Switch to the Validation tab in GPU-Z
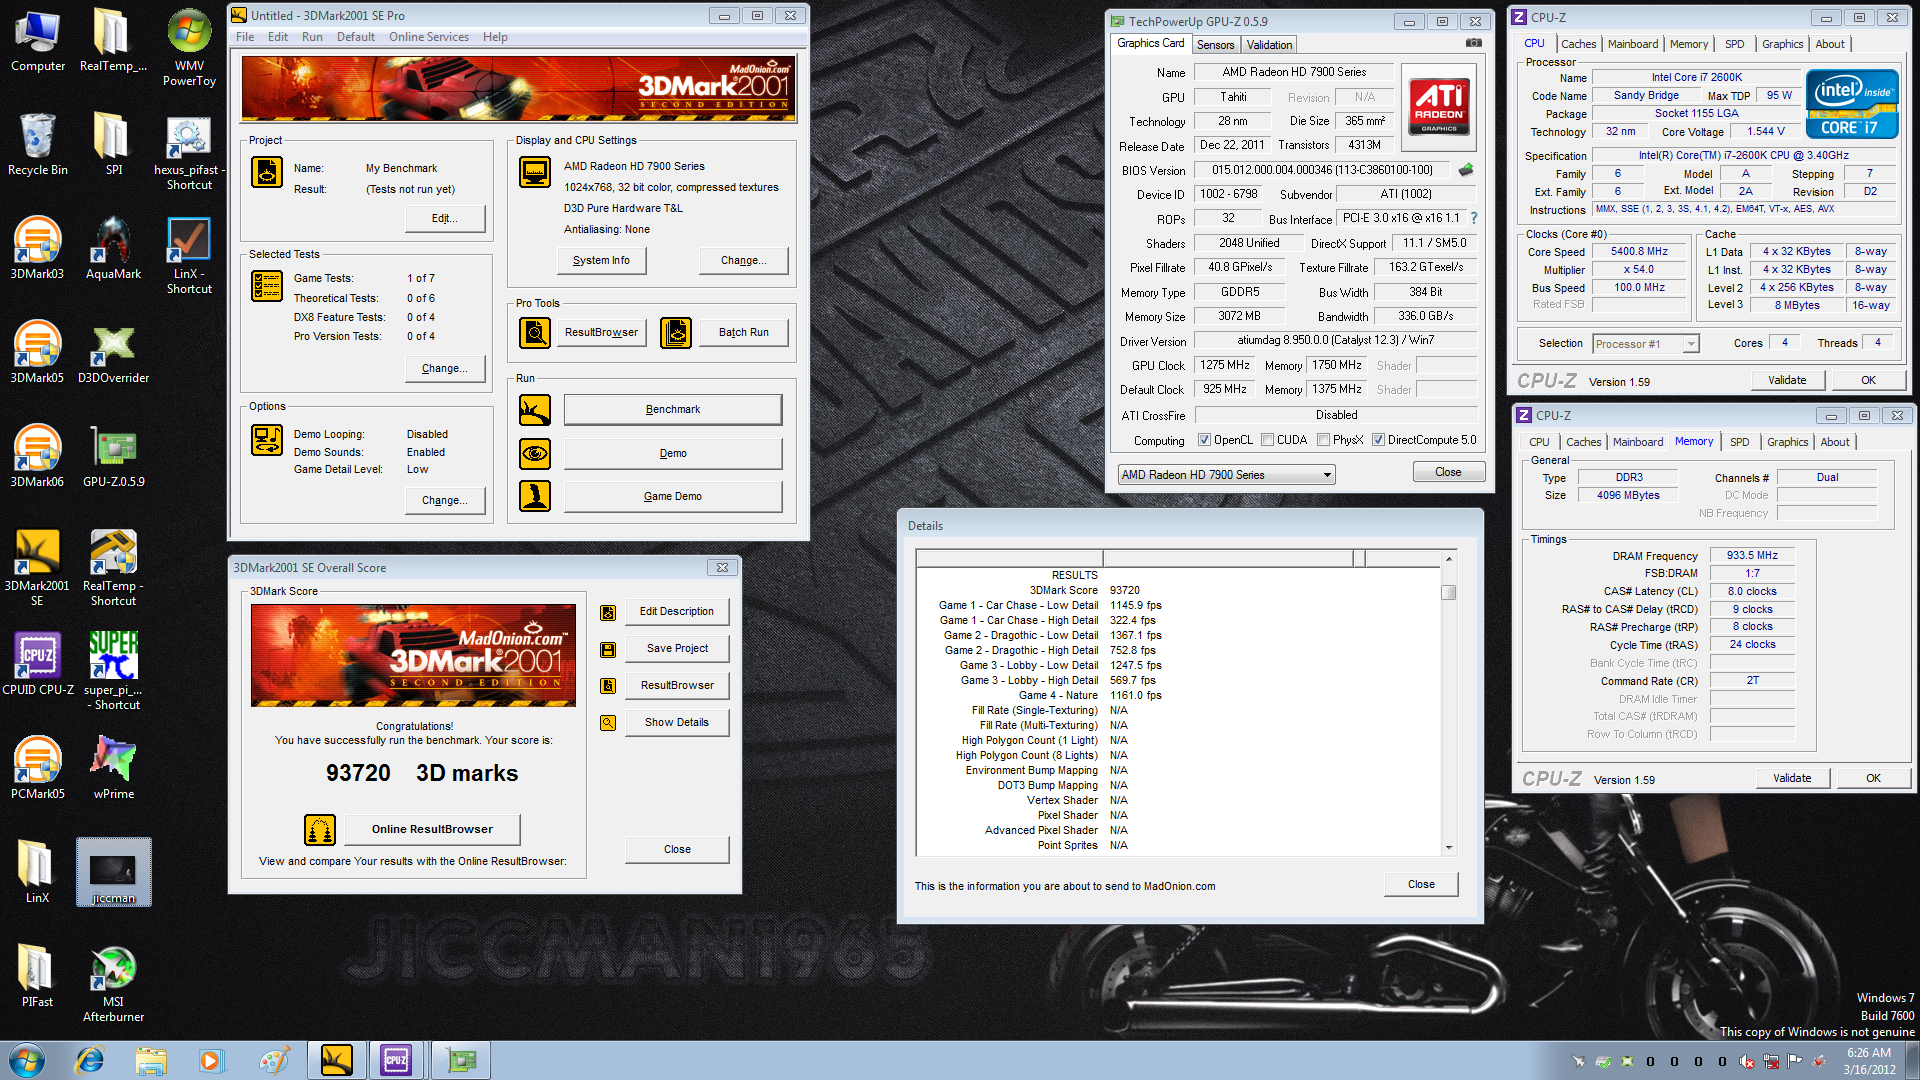Viewport: 1920px width, 1080px height. click(1269, 45)
